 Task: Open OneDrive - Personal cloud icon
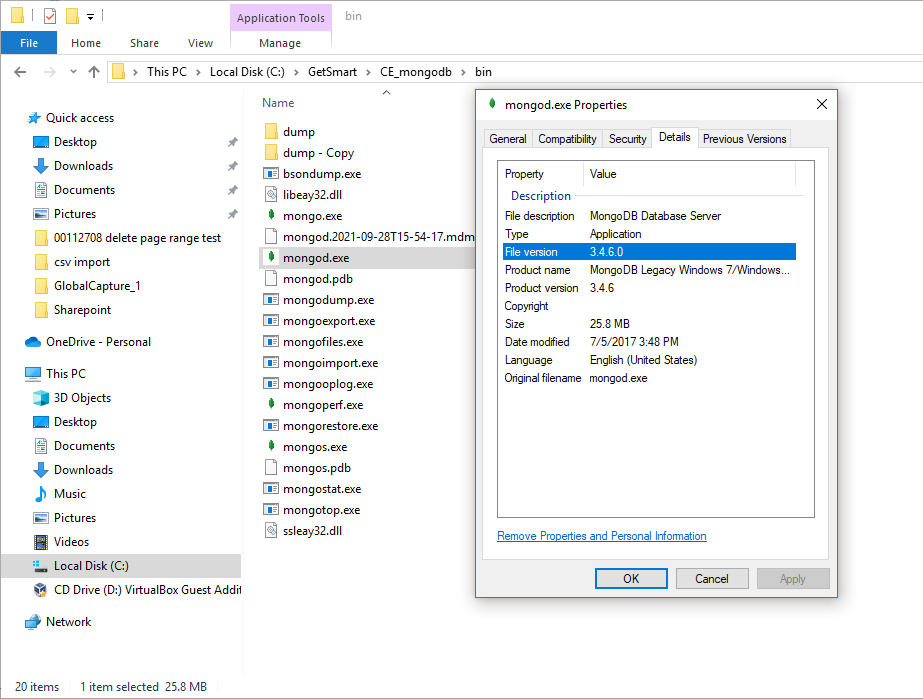click(x=33, y=342)
